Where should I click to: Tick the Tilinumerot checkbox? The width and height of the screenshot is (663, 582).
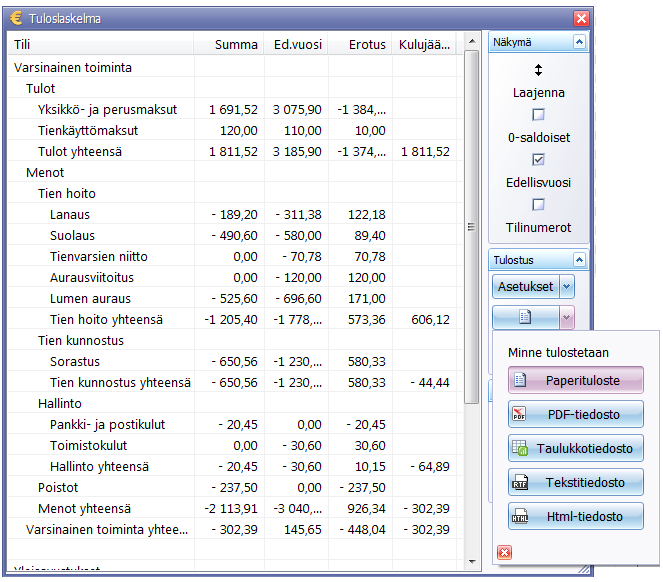[x=538, y=205]
